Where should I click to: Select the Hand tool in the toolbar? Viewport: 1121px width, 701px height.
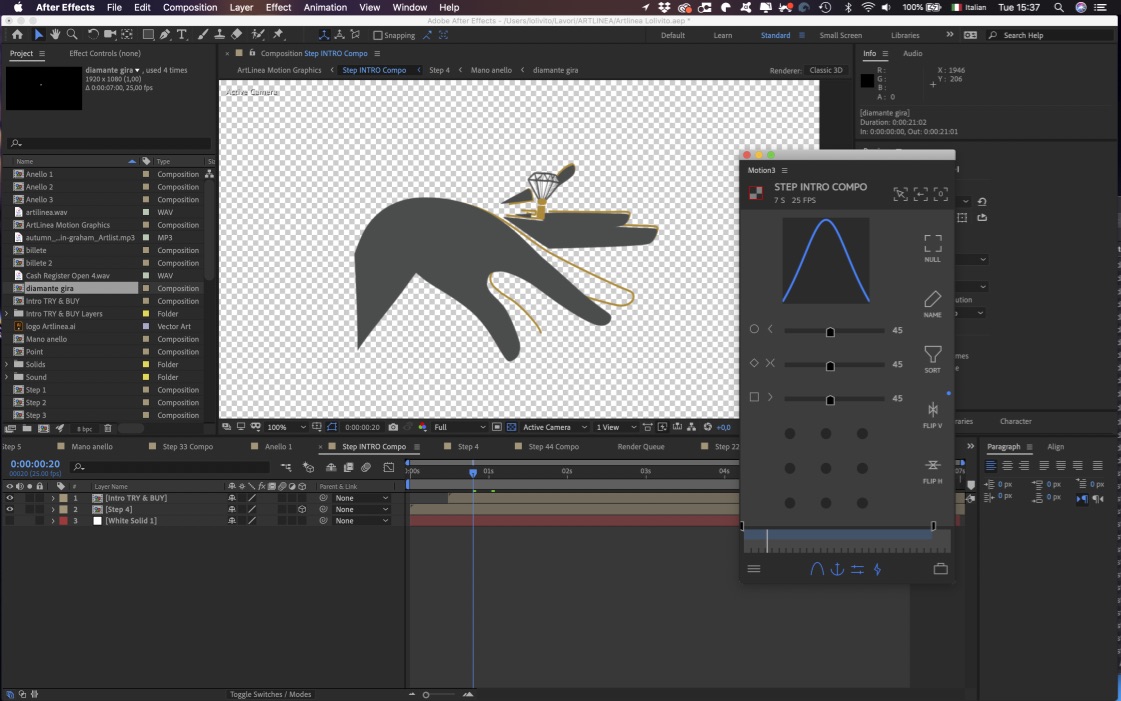55,34
